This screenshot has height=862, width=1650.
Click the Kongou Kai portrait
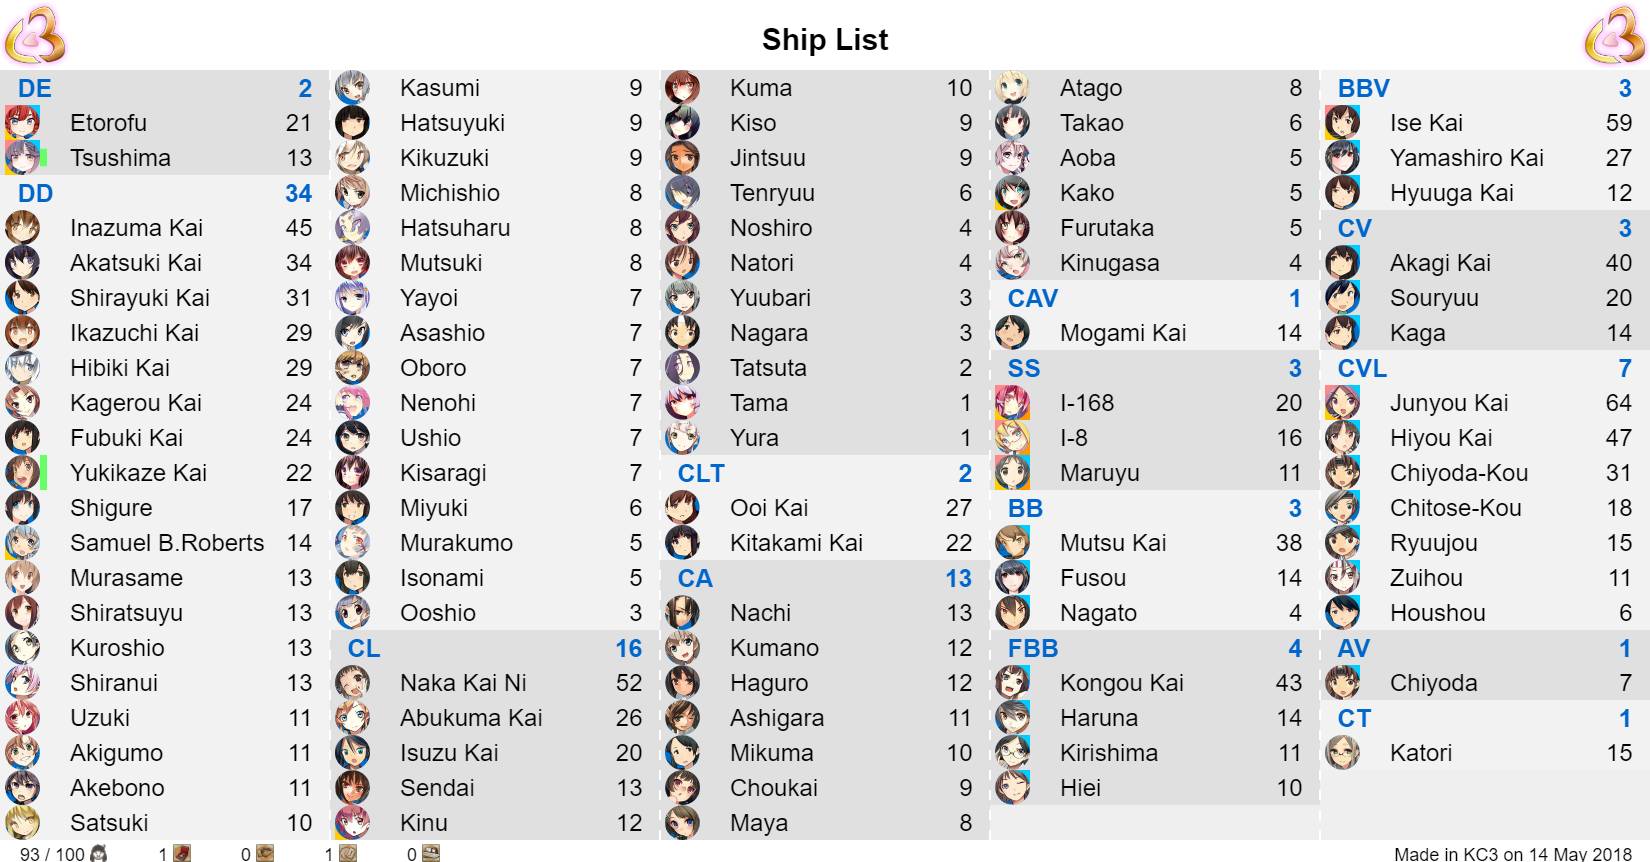pyautogui.click(x=1012, y=683)
